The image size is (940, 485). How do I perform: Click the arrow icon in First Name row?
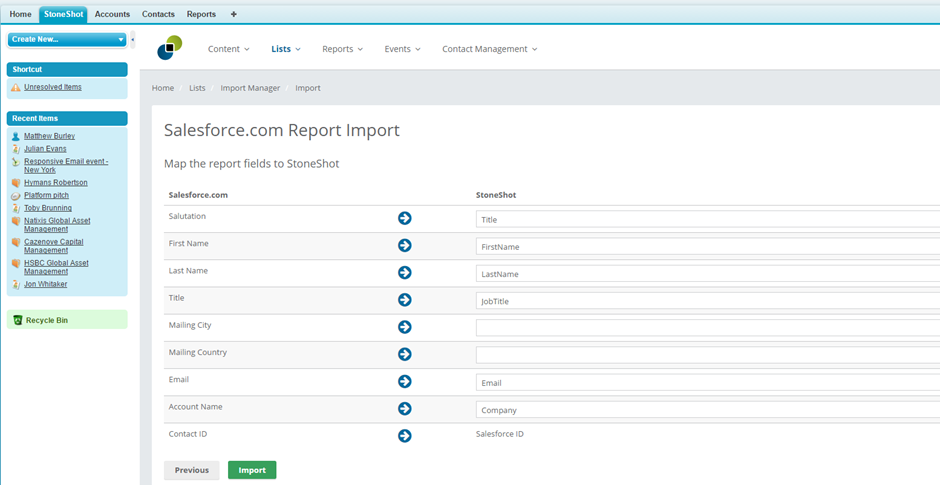(x=405, y=245)
